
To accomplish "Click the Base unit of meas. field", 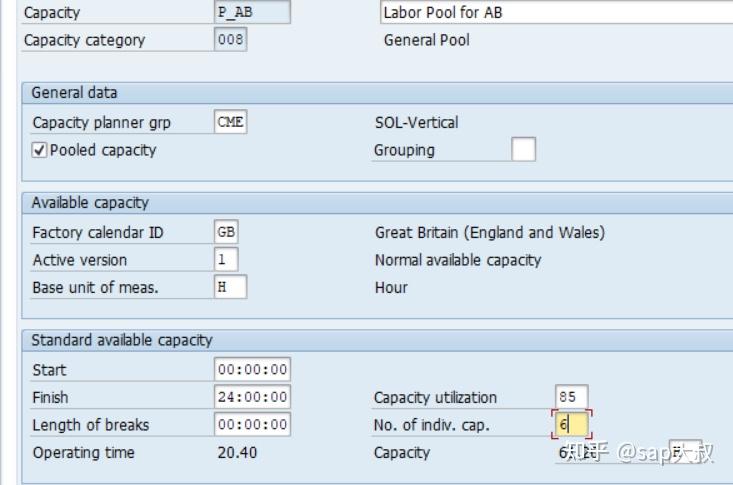I will pyautogui.click(x=230, y=287).
